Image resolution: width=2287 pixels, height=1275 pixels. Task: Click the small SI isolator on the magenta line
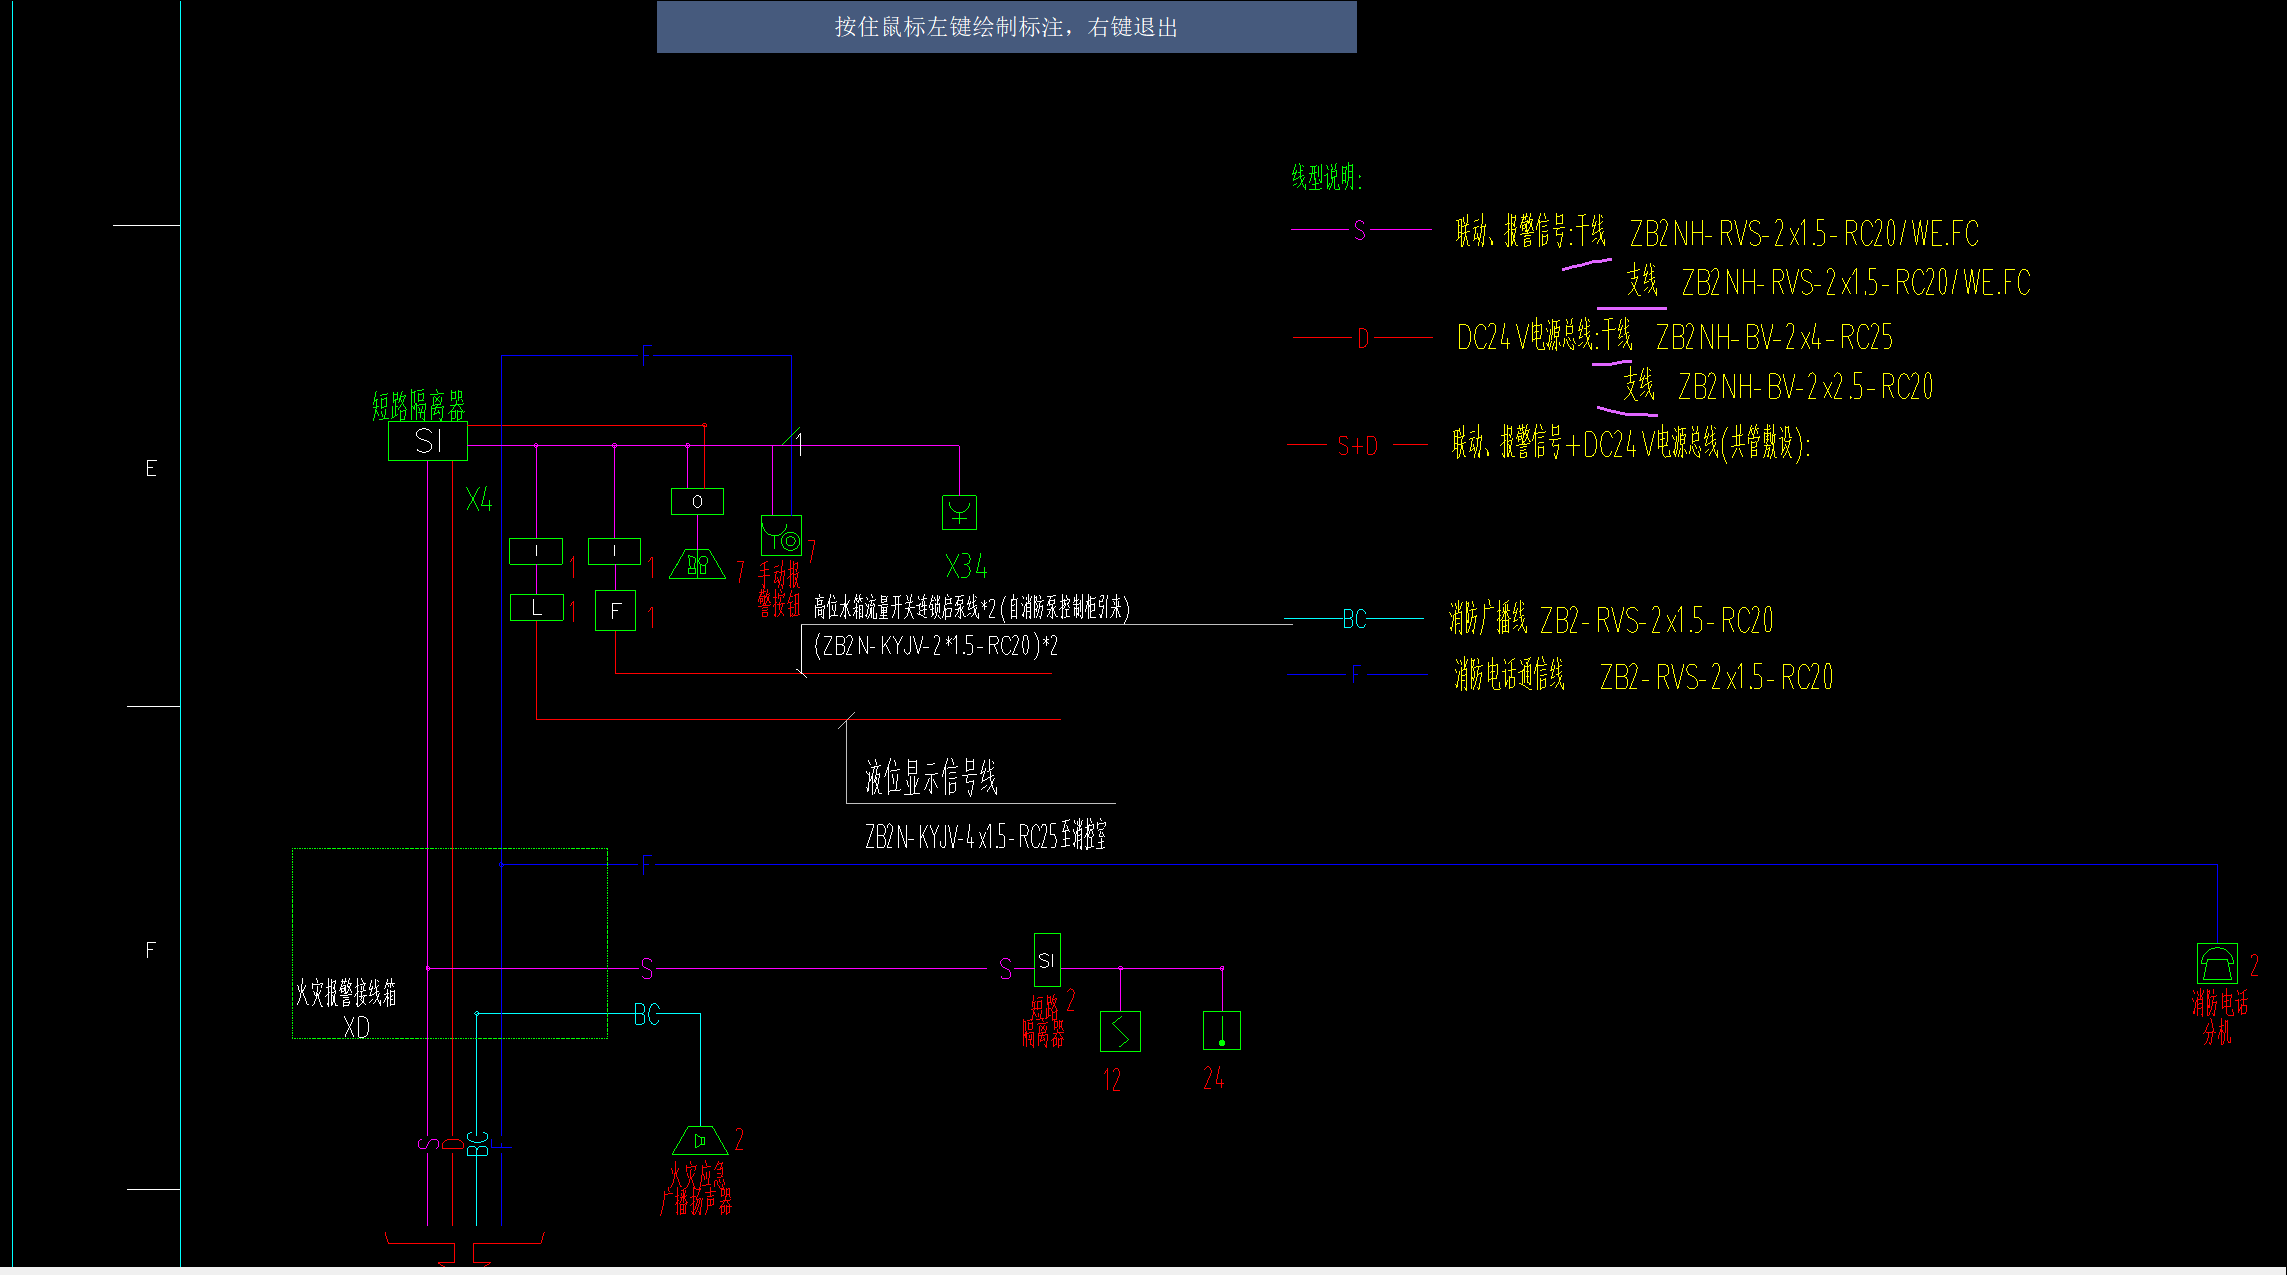(x=1047, y=960)
